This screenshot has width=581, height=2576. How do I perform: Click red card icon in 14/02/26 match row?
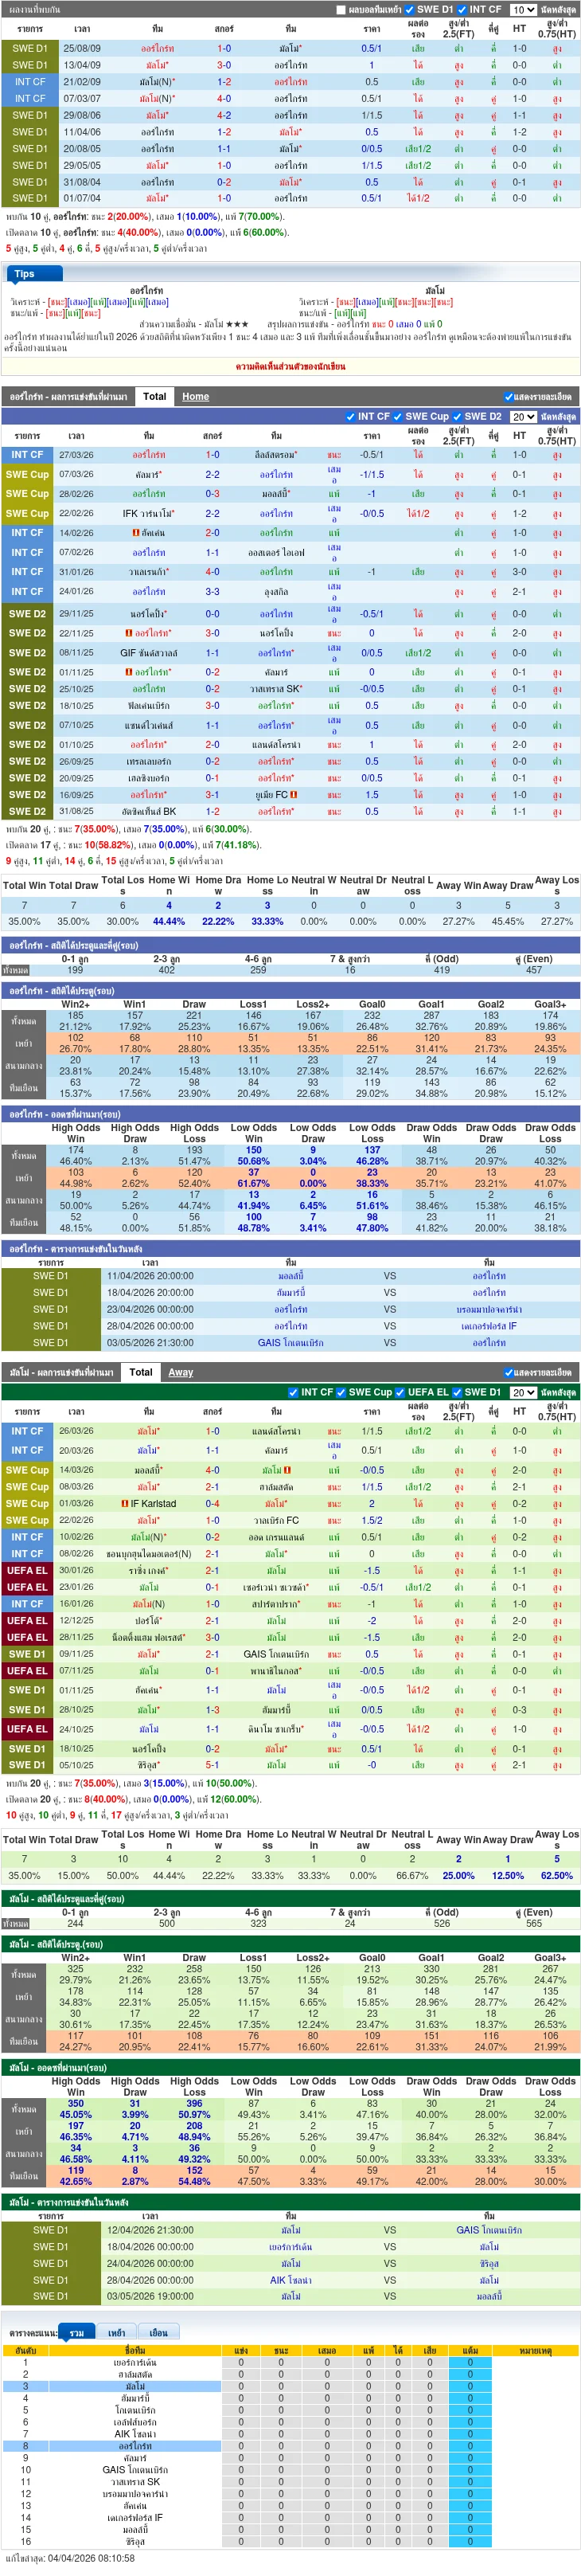[x=136, y=533]
